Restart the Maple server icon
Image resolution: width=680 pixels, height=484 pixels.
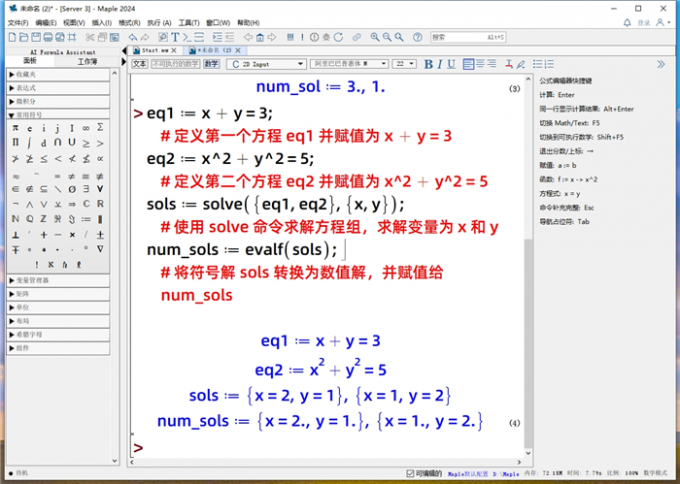(x=339, y=37)
